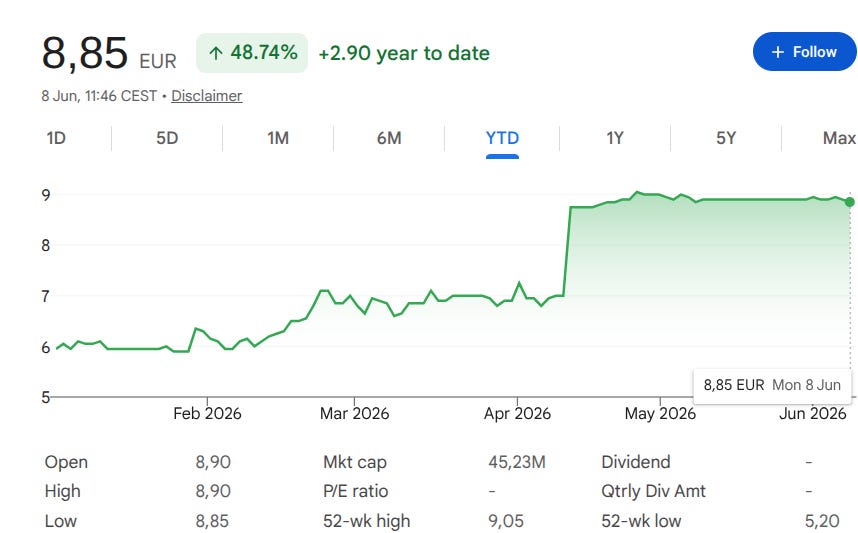Click the Open value 8,90
This screenshot has width=858, height=533.
213,462
